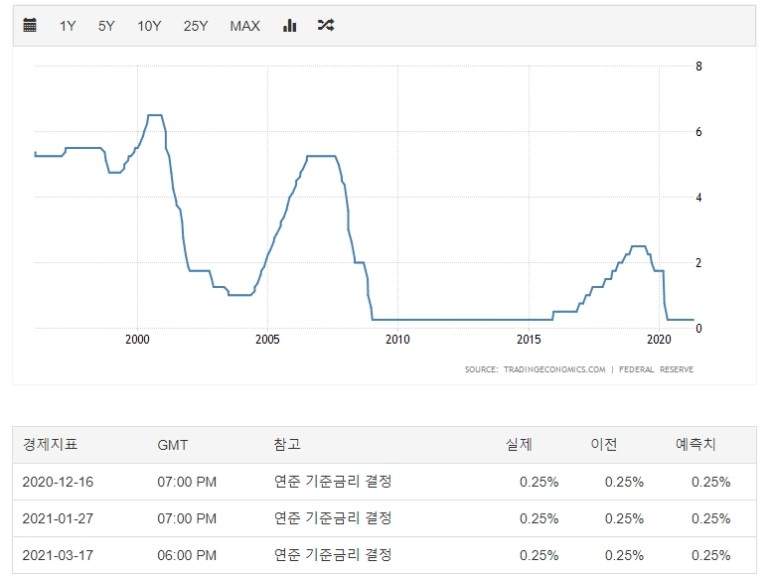The height and width of the screenshot is (574, 773).
Task: Click 07:00 PM in the 2020-12-16 row
Action: click(187, 482)
